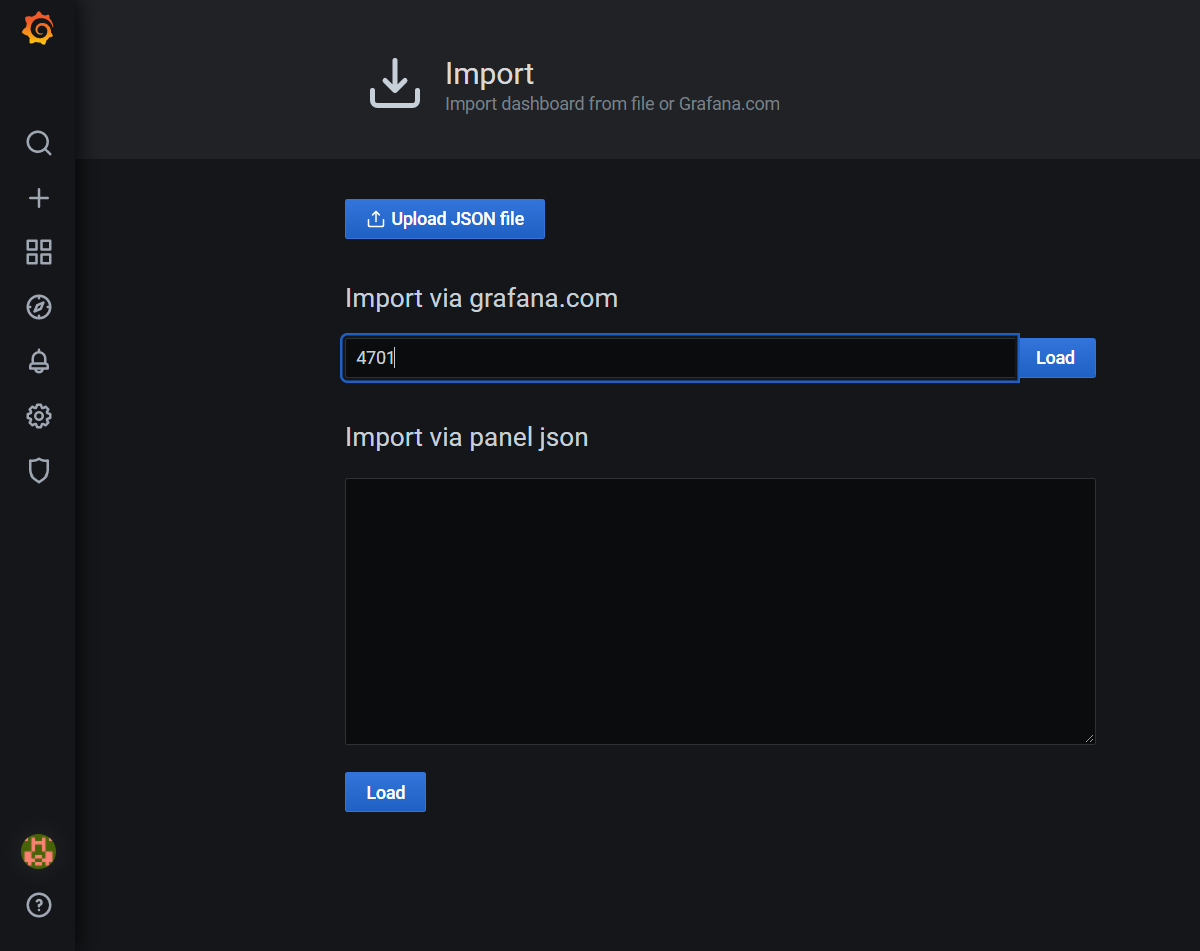Click the textarea resize handle corner
The height and width of the screenshot is (951, 1200).
coord(1088,737)
